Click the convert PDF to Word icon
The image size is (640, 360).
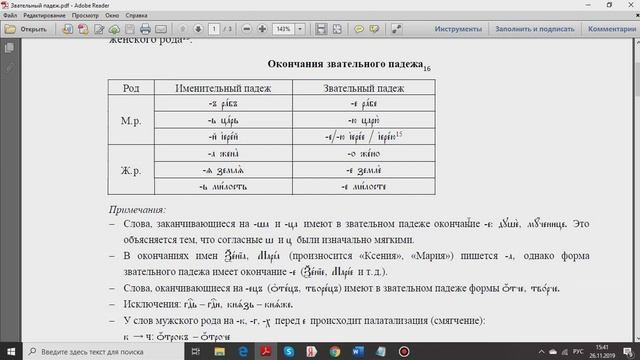[x=67, y=29]
